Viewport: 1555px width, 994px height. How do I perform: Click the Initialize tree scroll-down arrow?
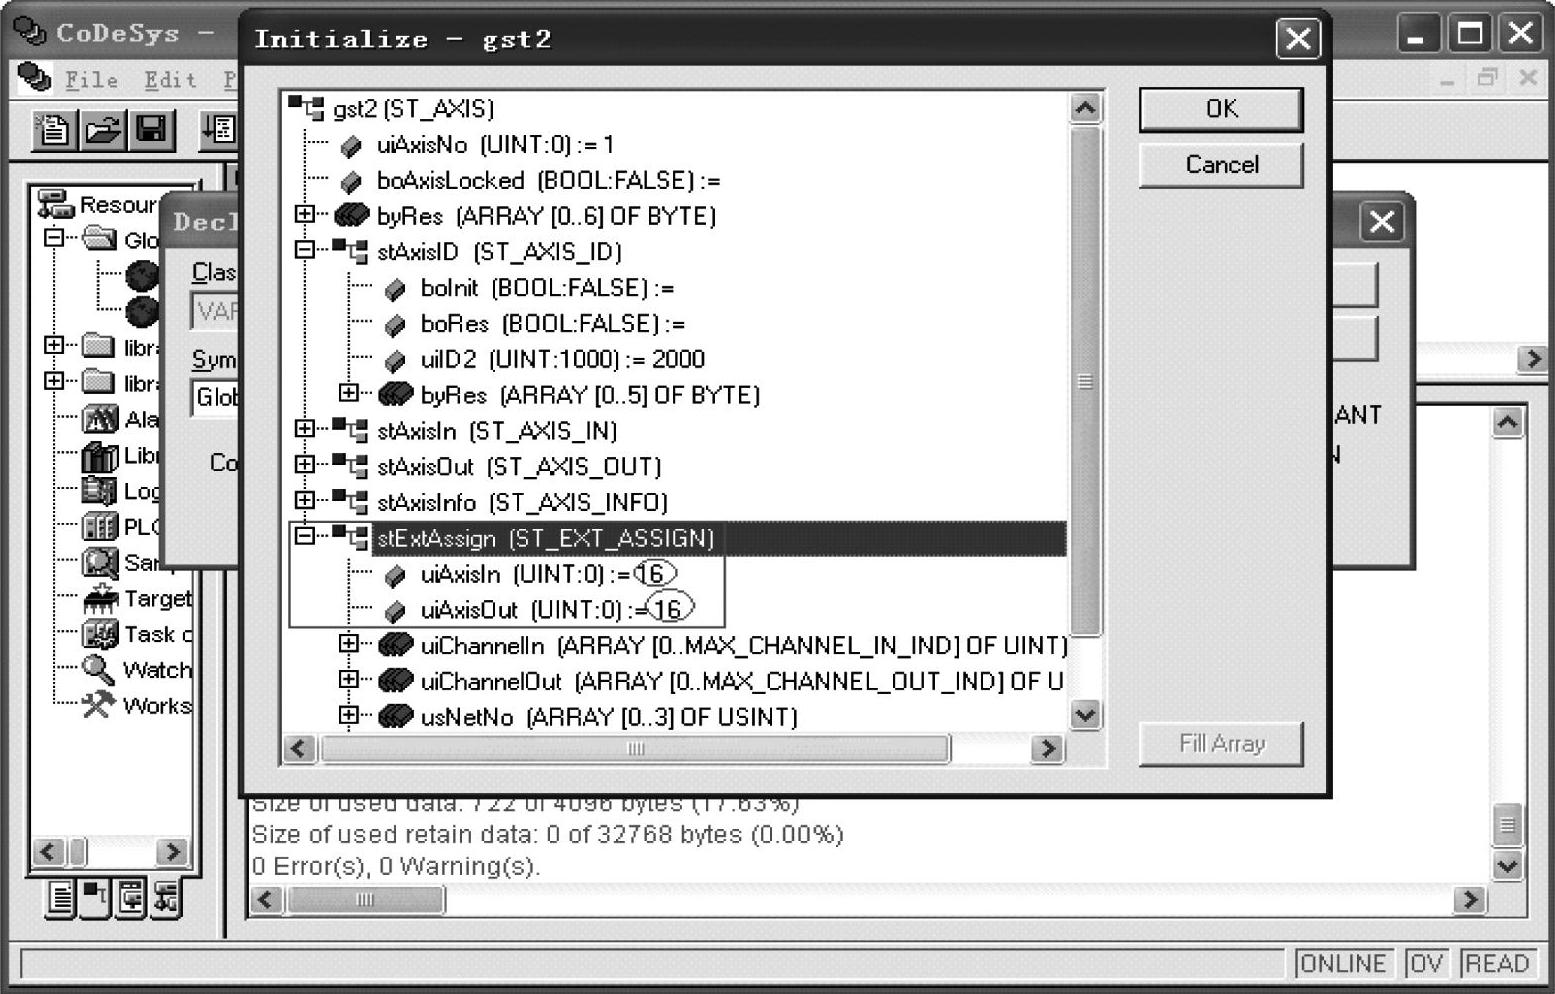coord(1085,715)
